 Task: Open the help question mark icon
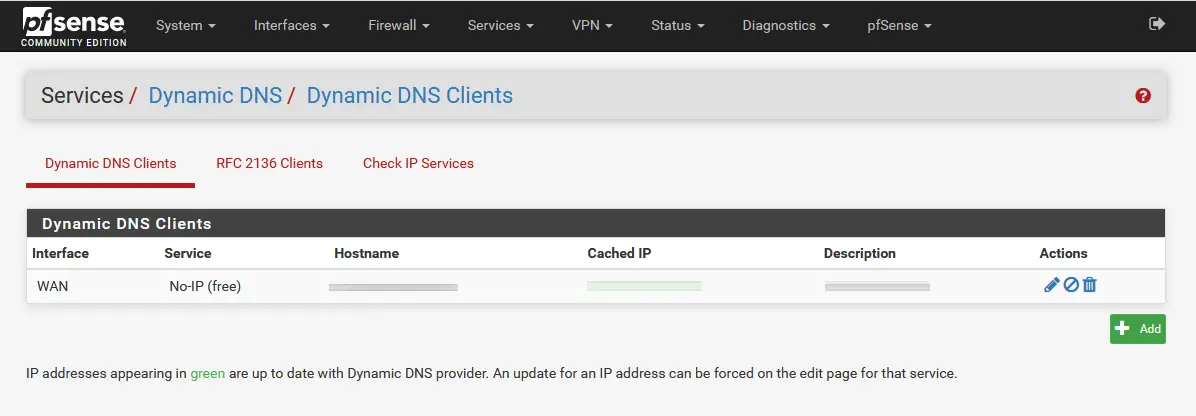pyautogui.click(x=1143, y=96)
